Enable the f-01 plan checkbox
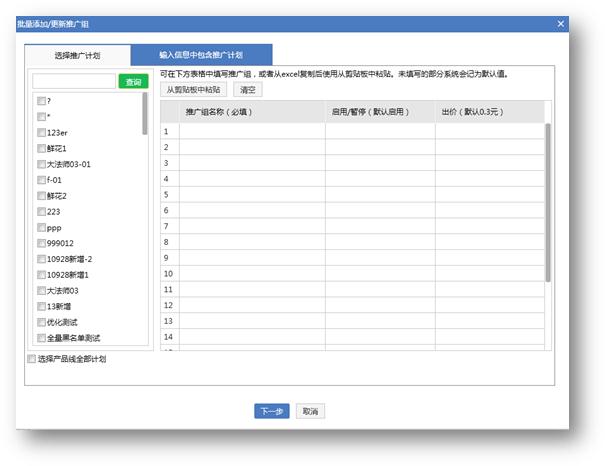This screenshot has height=466, width=605. [x=41, y=180]
